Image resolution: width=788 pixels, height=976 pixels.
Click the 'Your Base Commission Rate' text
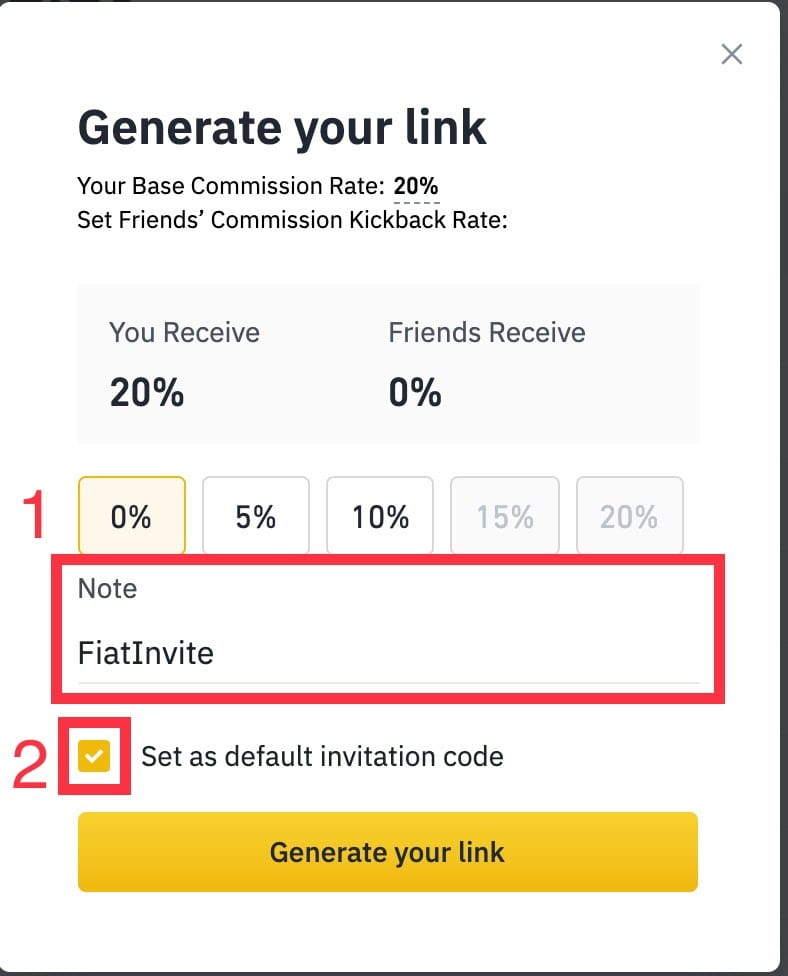[231, 186]
